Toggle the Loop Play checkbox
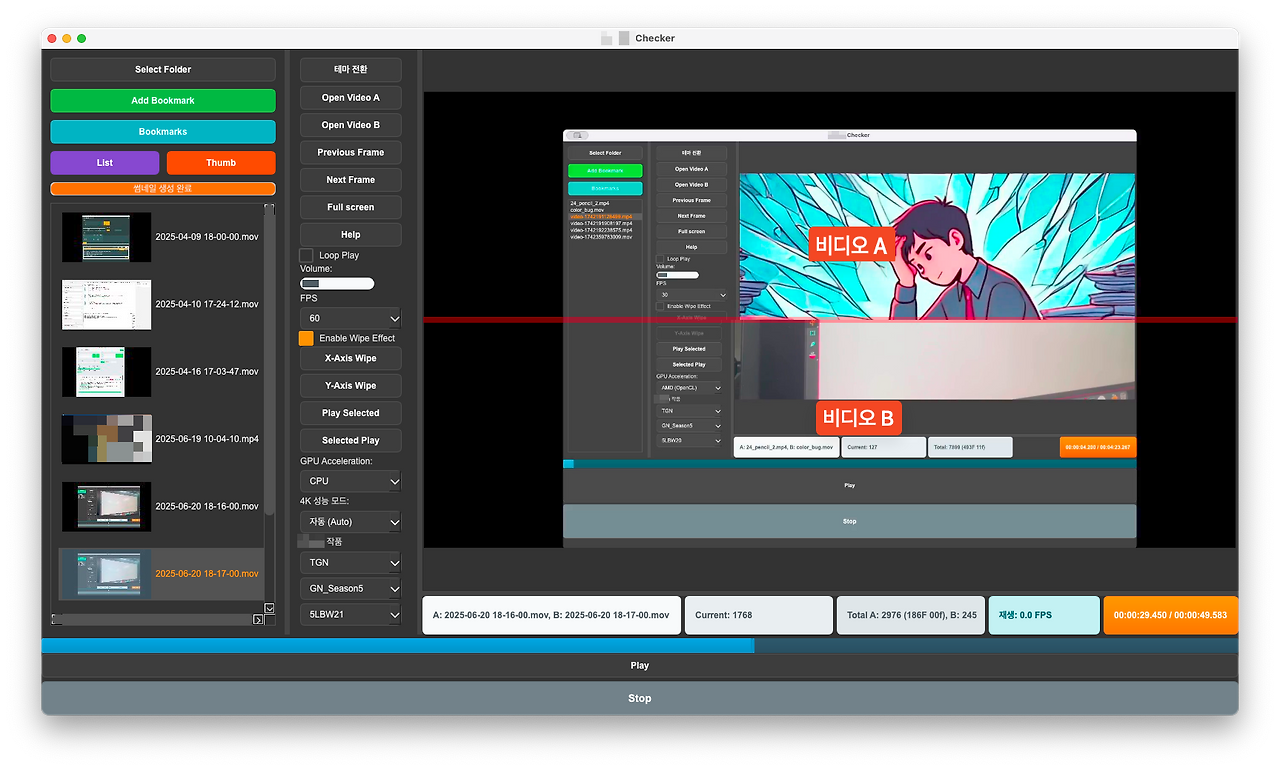The width and height of the screenshot is (1280, 770). 306,256
